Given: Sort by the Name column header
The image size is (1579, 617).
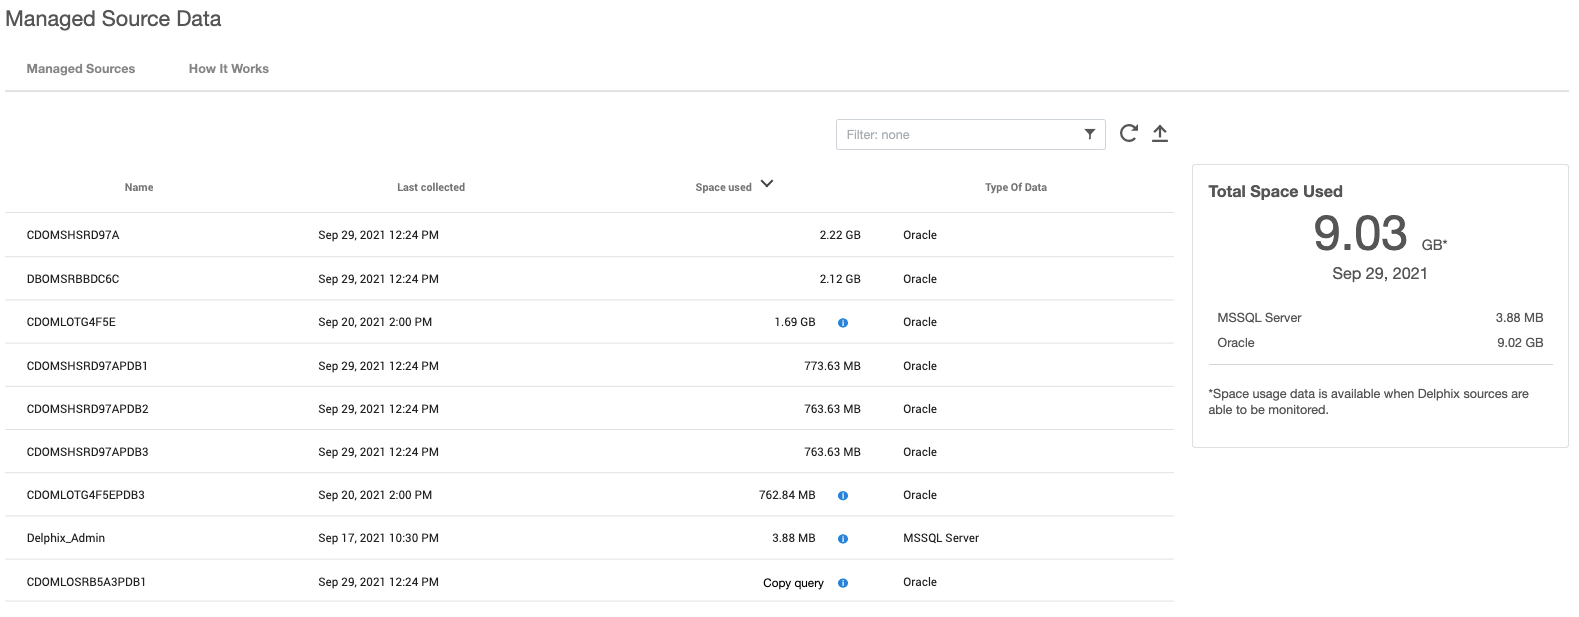Looking at the screenshot, I should click(x=139, y=188).
